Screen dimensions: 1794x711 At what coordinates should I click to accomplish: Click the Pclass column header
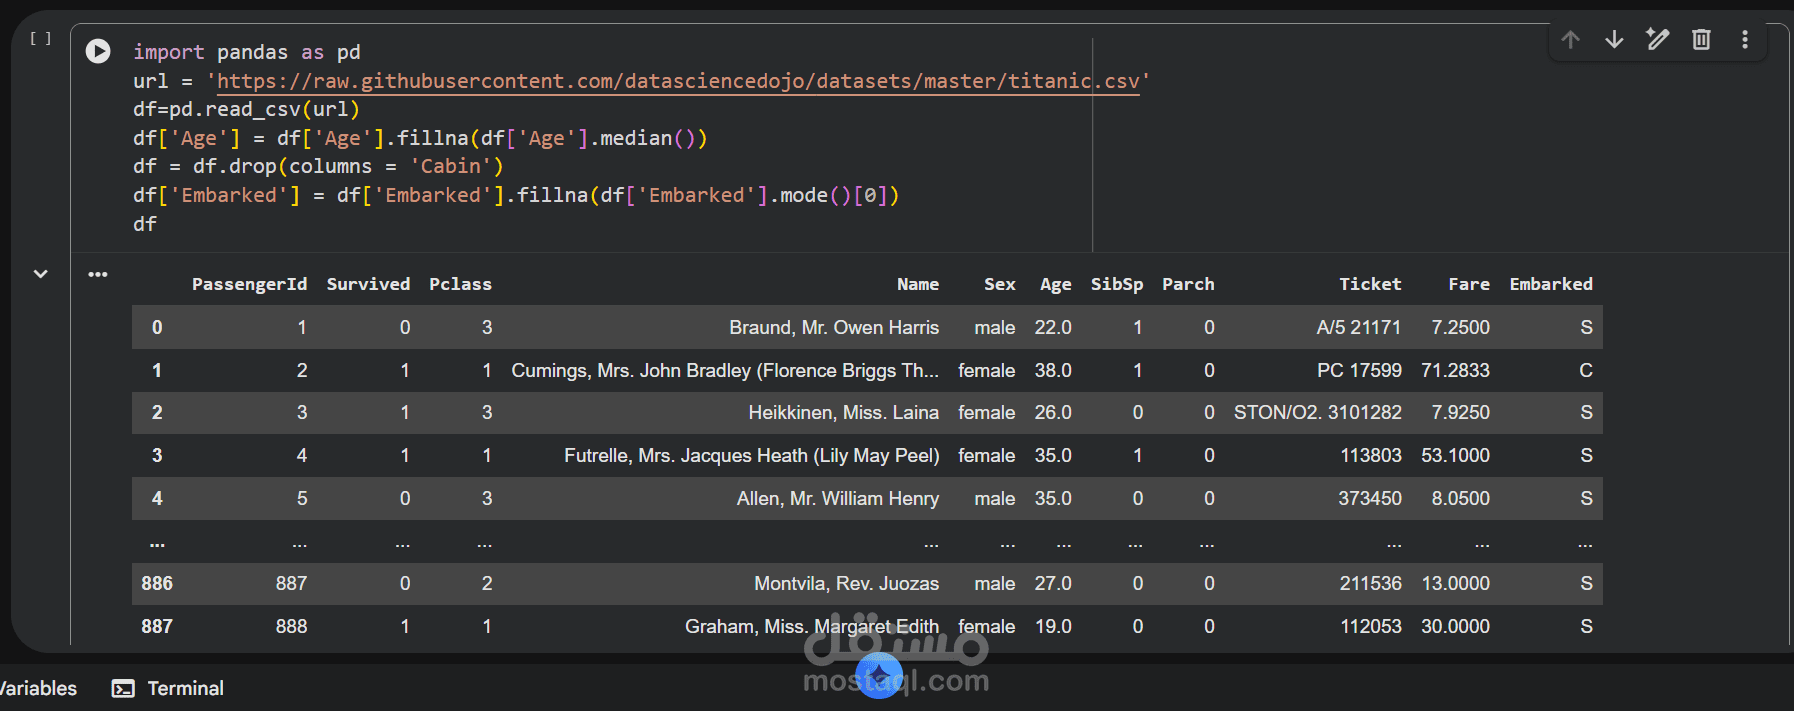(460, 284)
